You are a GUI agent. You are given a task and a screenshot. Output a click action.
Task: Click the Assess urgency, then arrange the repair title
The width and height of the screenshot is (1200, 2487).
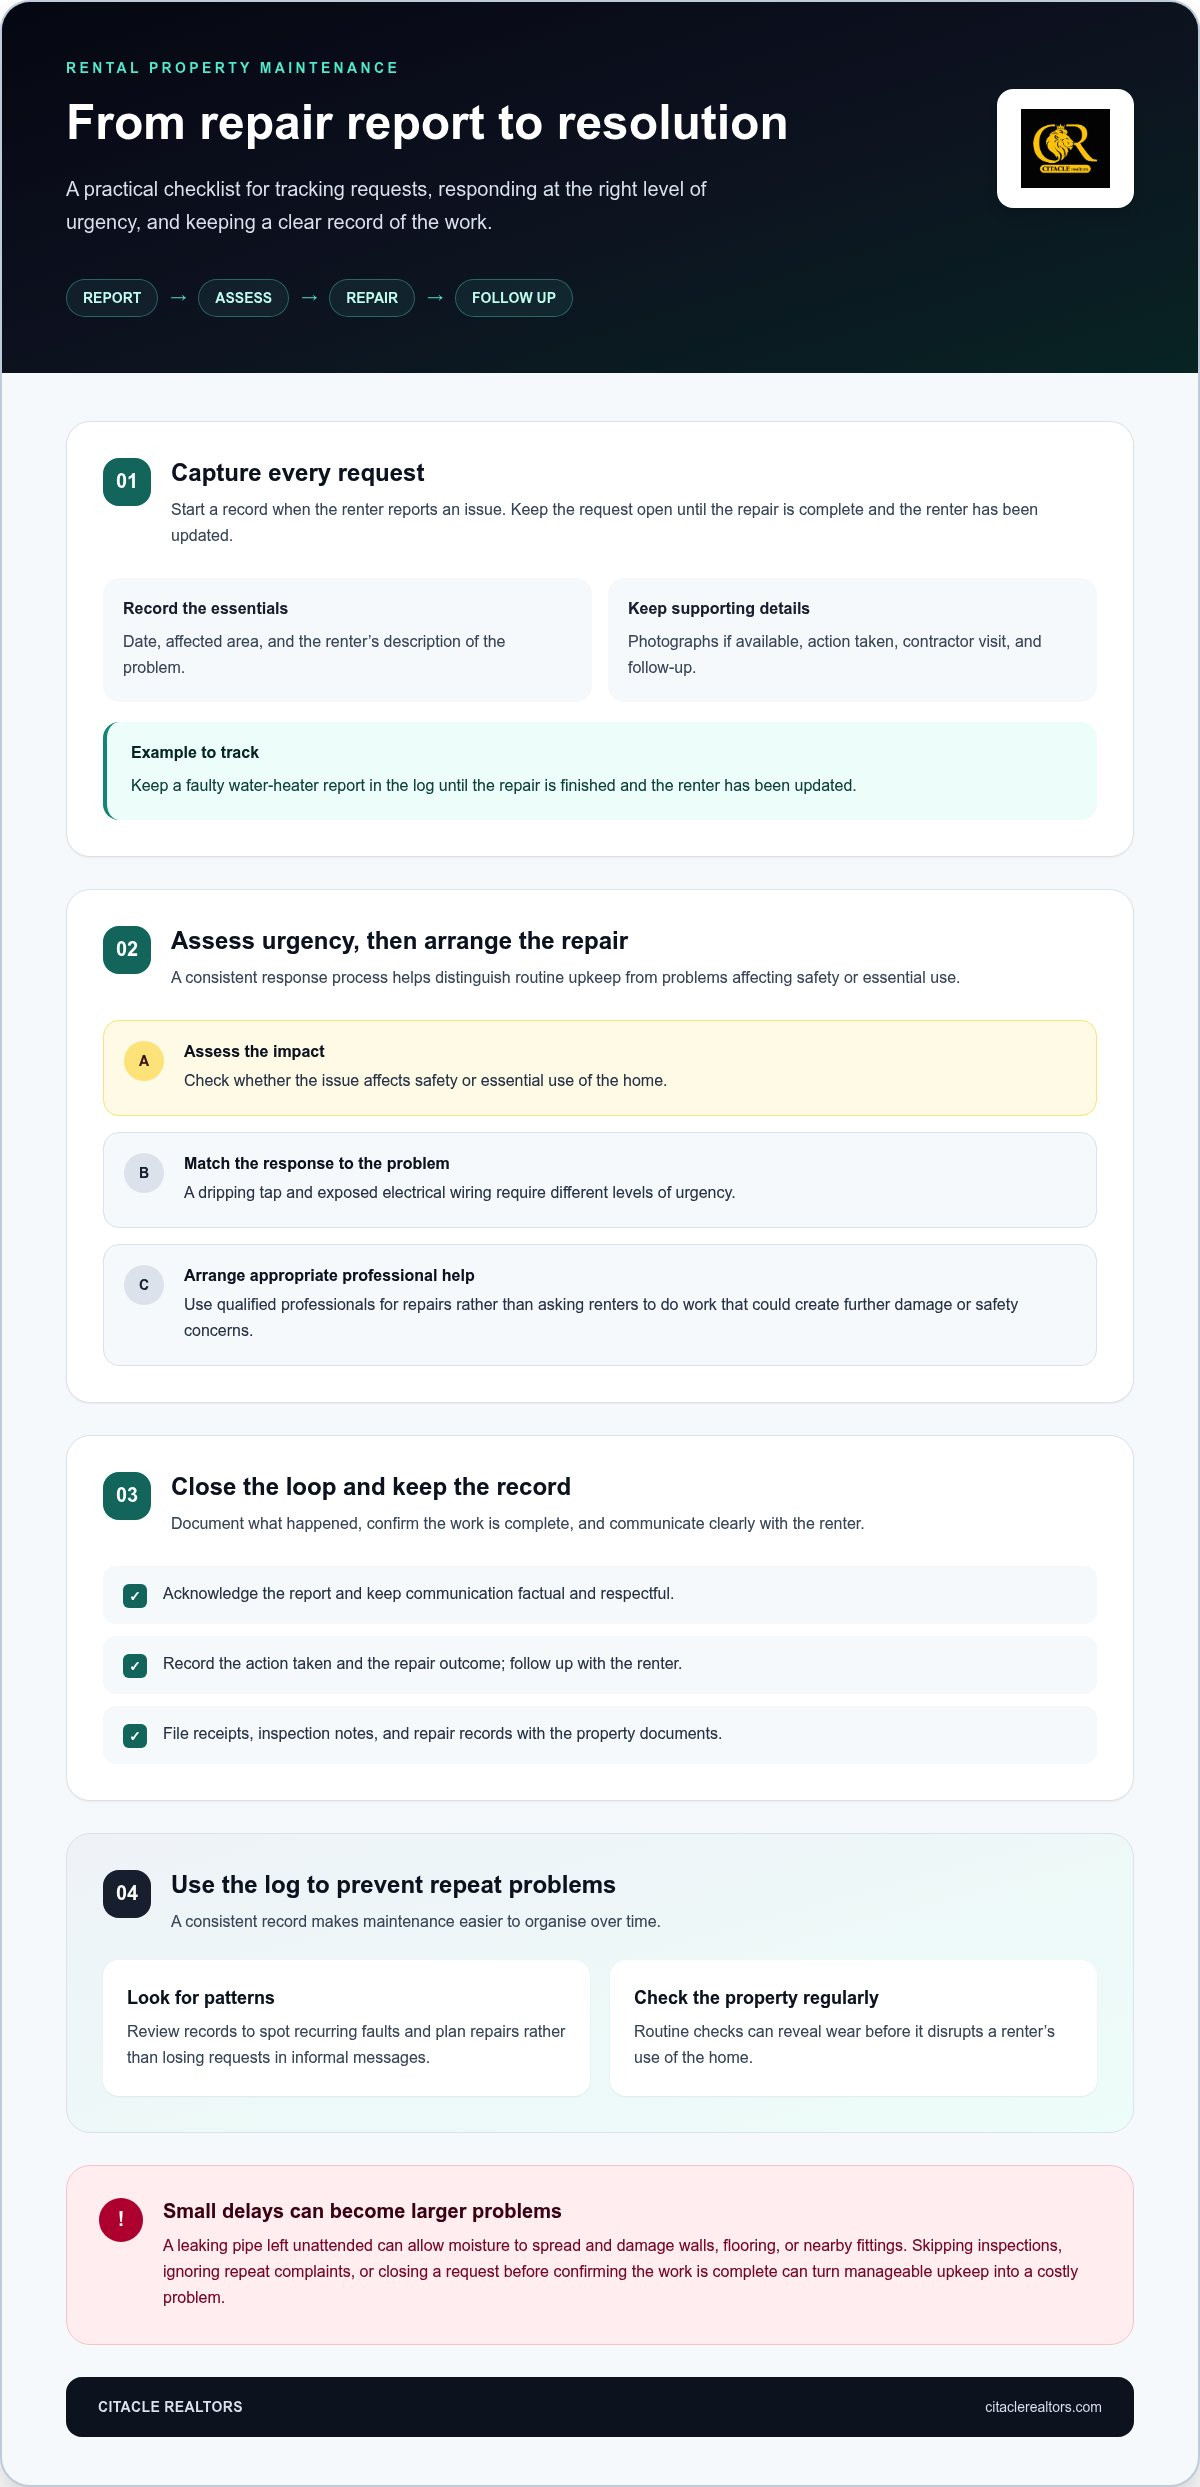399,941
